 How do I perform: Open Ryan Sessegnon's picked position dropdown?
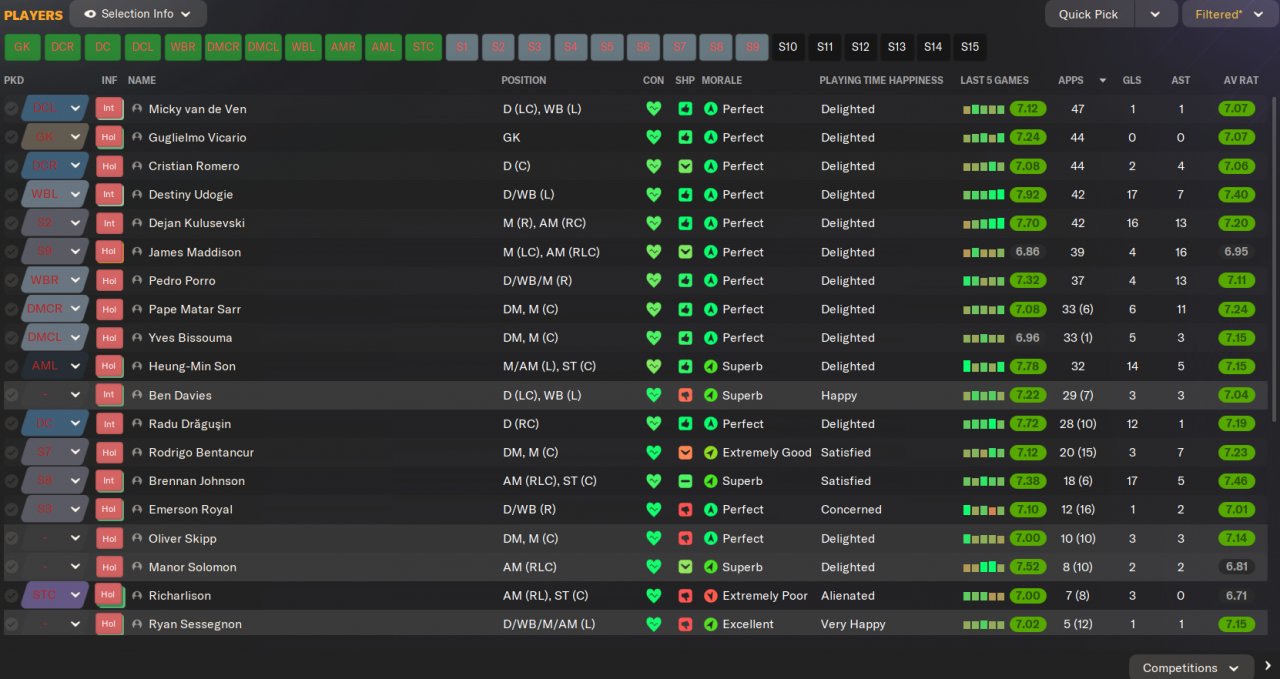[75, 624]
